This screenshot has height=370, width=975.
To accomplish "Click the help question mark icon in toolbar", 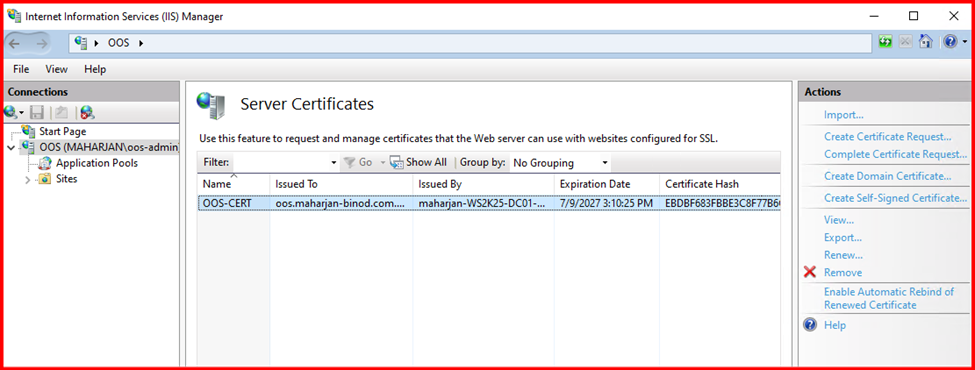I will (950, 42).
